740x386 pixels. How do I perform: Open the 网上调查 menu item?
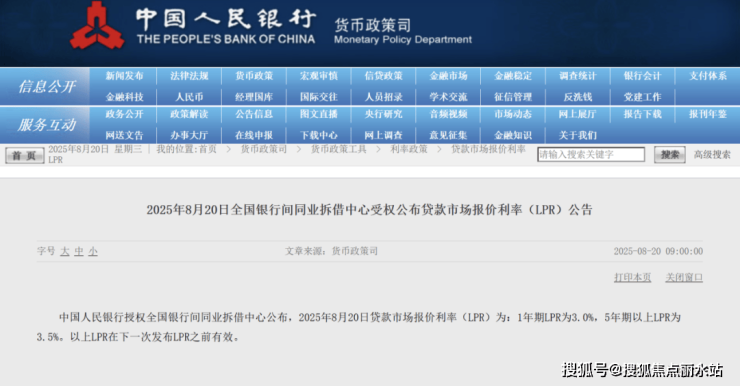[383, 135]
